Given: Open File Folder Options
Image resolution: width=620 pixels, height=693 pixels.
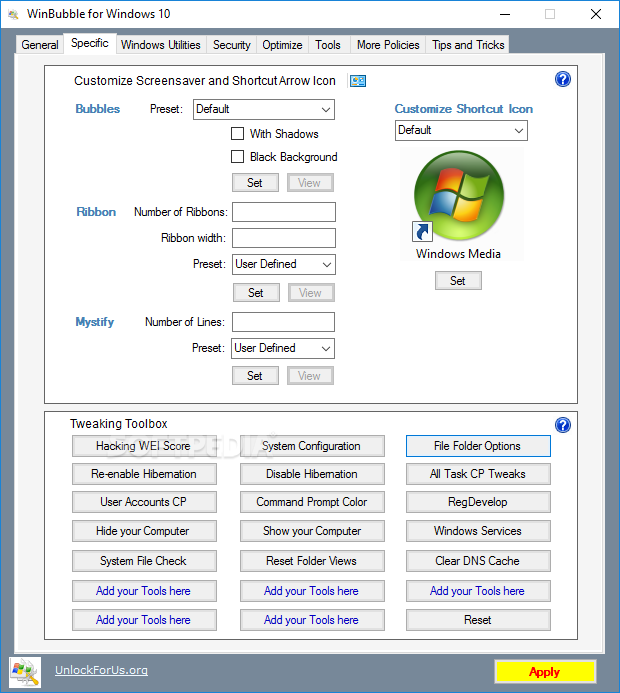Looking at the screenshot, I should (x=478, y=446).
